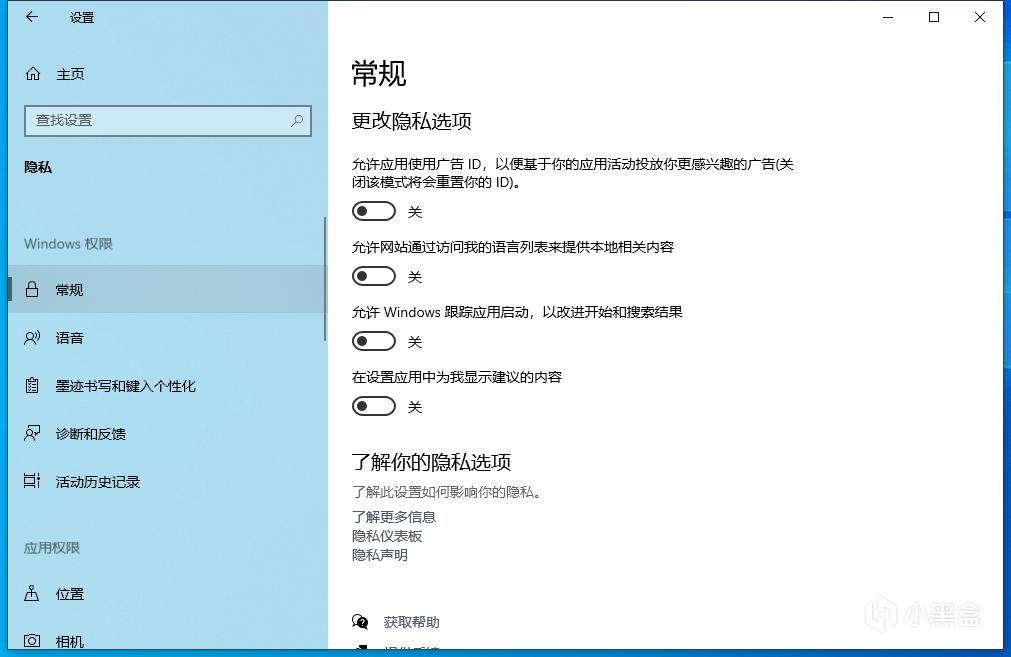Open the 语音 settings page

[x=167, y=337]
